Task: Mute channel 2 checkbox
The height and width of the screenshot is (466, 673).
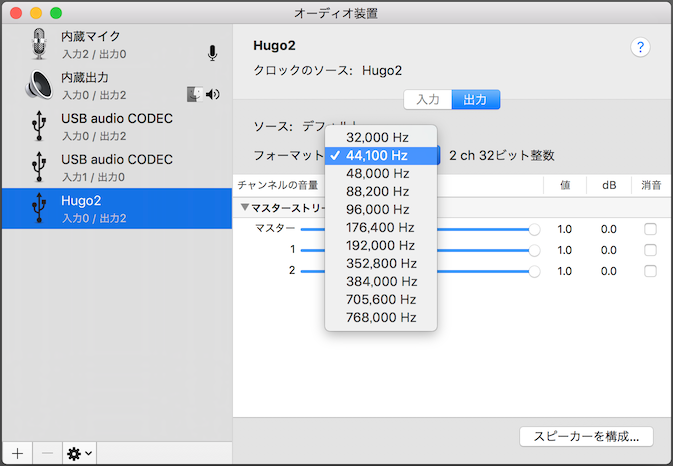Action: 650,271
